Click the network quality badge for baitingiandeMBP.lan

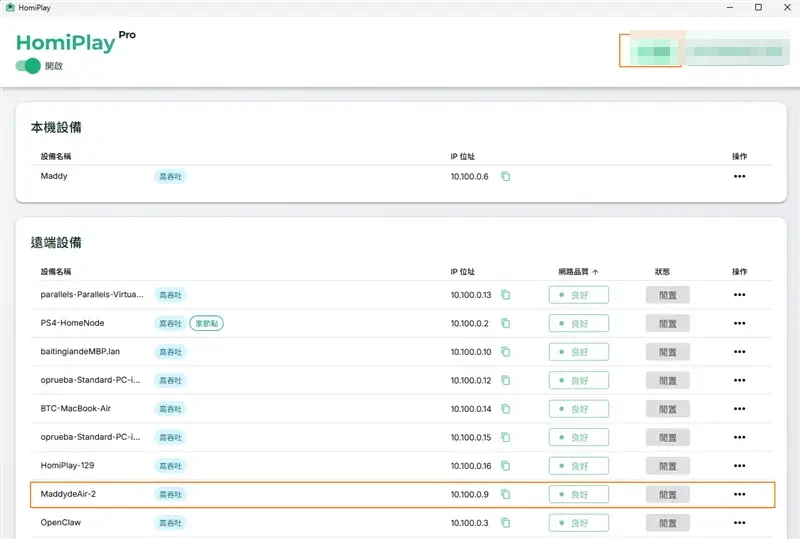[579, 352]
